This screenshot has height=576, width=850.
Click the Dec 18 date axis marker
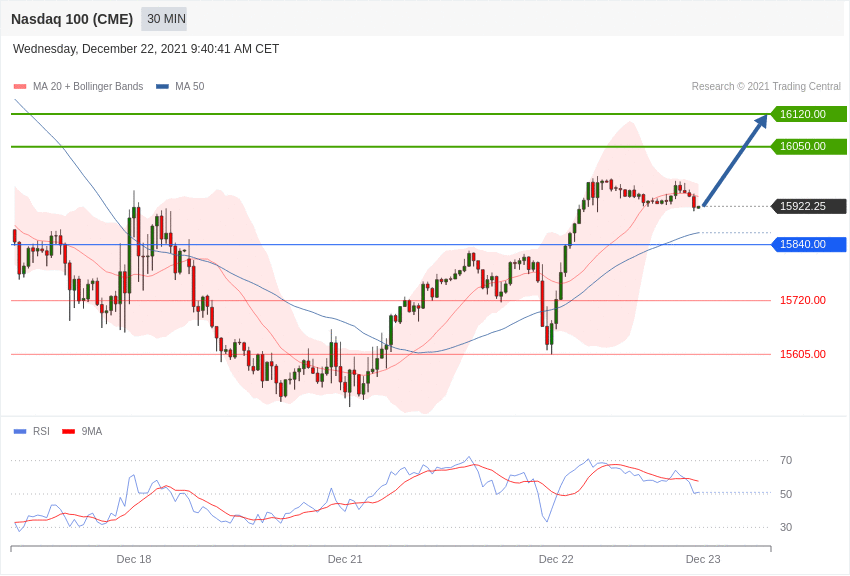click(x=134, y=559)
